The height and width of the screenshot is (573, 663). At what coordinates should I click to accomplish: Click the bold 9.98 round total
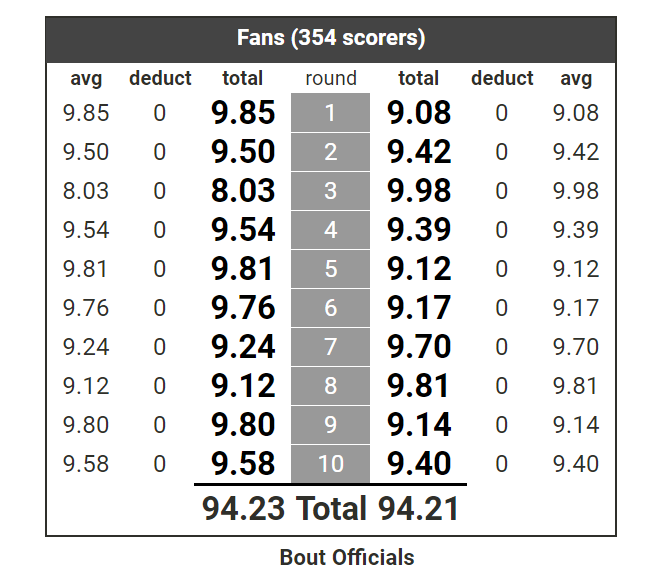pos(419,191)
